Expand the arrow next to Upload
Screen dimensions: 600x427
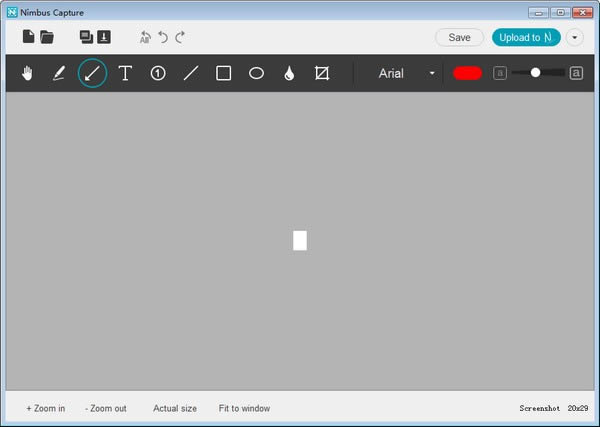575,37
